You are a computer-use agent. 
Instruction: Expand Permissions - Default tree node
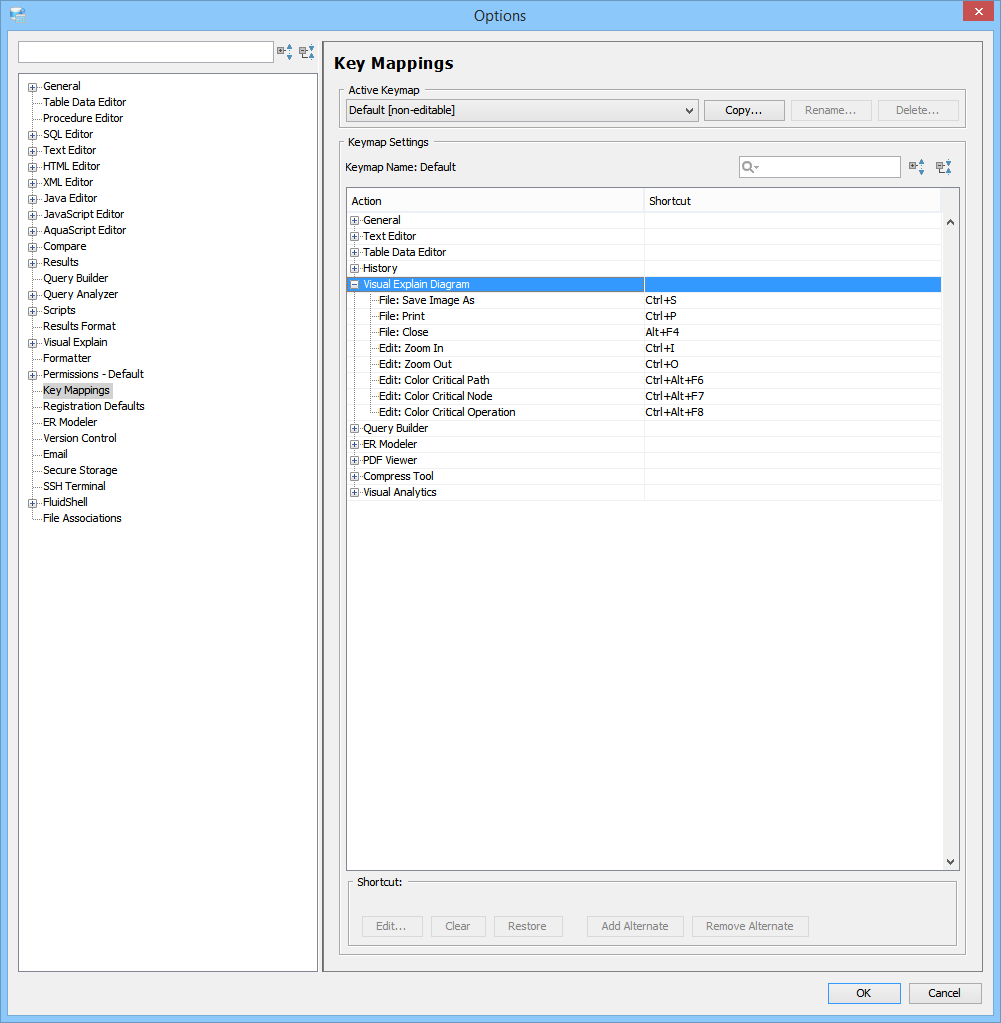point(33,375)
